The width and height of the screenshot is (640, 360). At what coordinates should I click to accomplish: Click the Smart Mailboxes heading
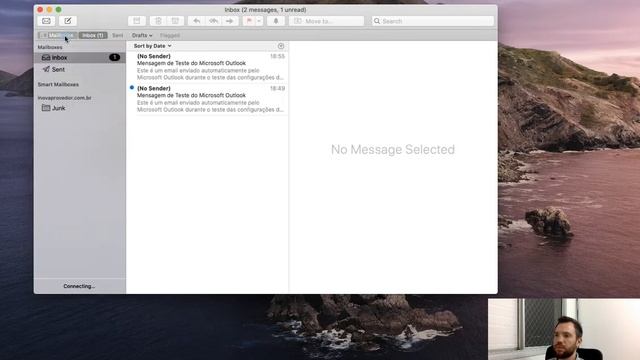tap(58, 84)
